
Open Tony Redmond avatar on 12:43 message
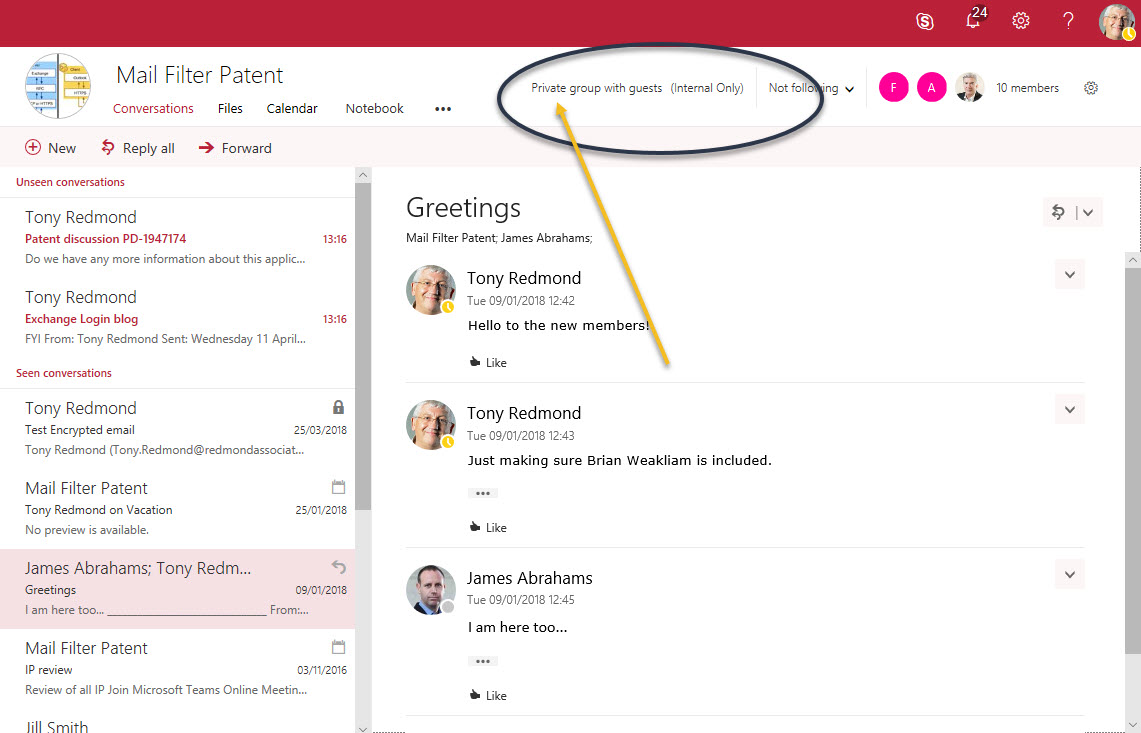(x=431, y=424)
